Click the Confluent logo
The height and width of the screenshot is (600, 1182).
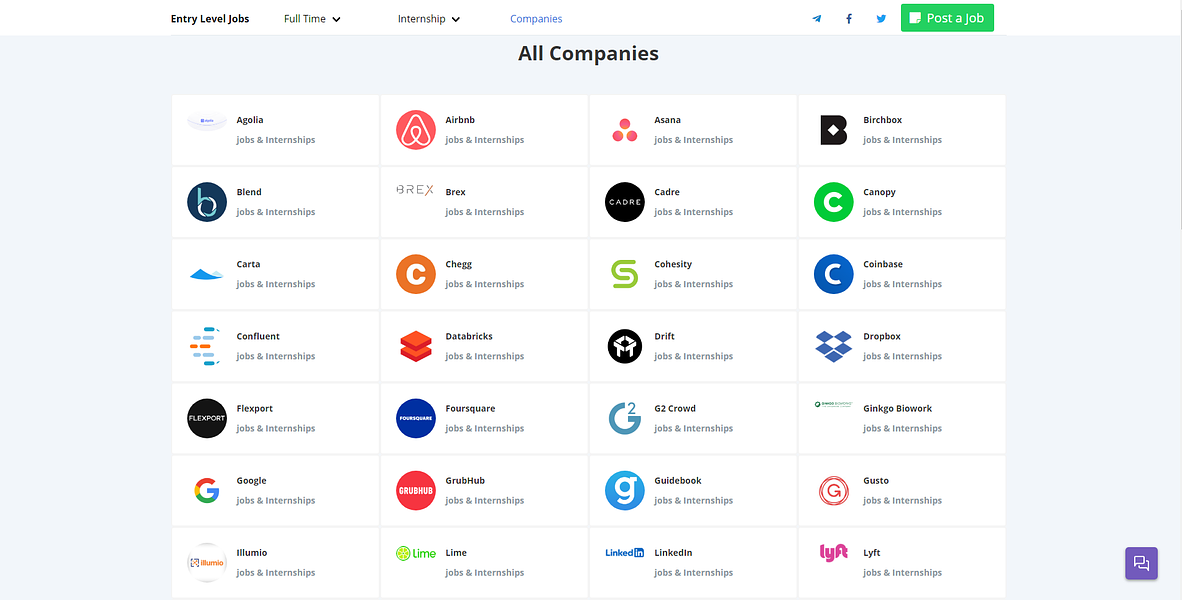click(205, 347)
